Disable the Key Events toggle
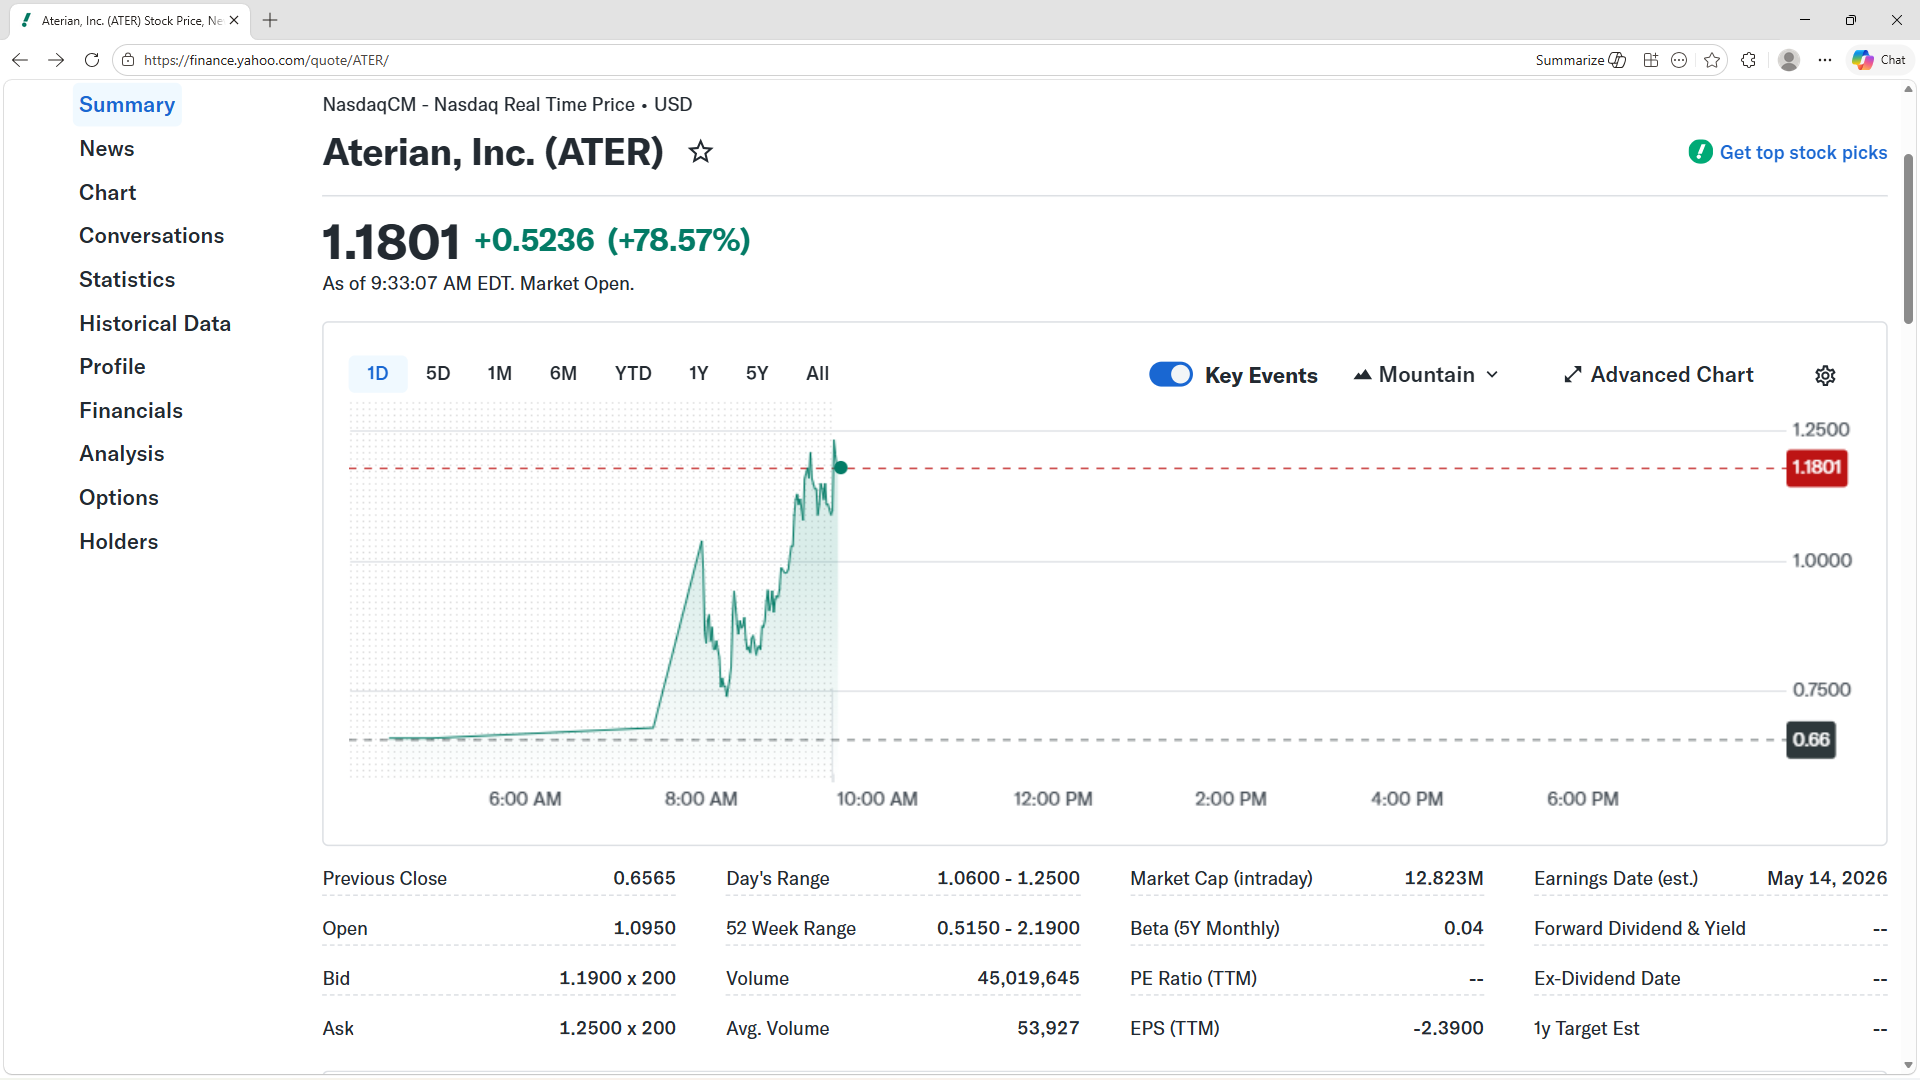The height and width of the screenshot is (1080, 1920). pos(1171,374)
